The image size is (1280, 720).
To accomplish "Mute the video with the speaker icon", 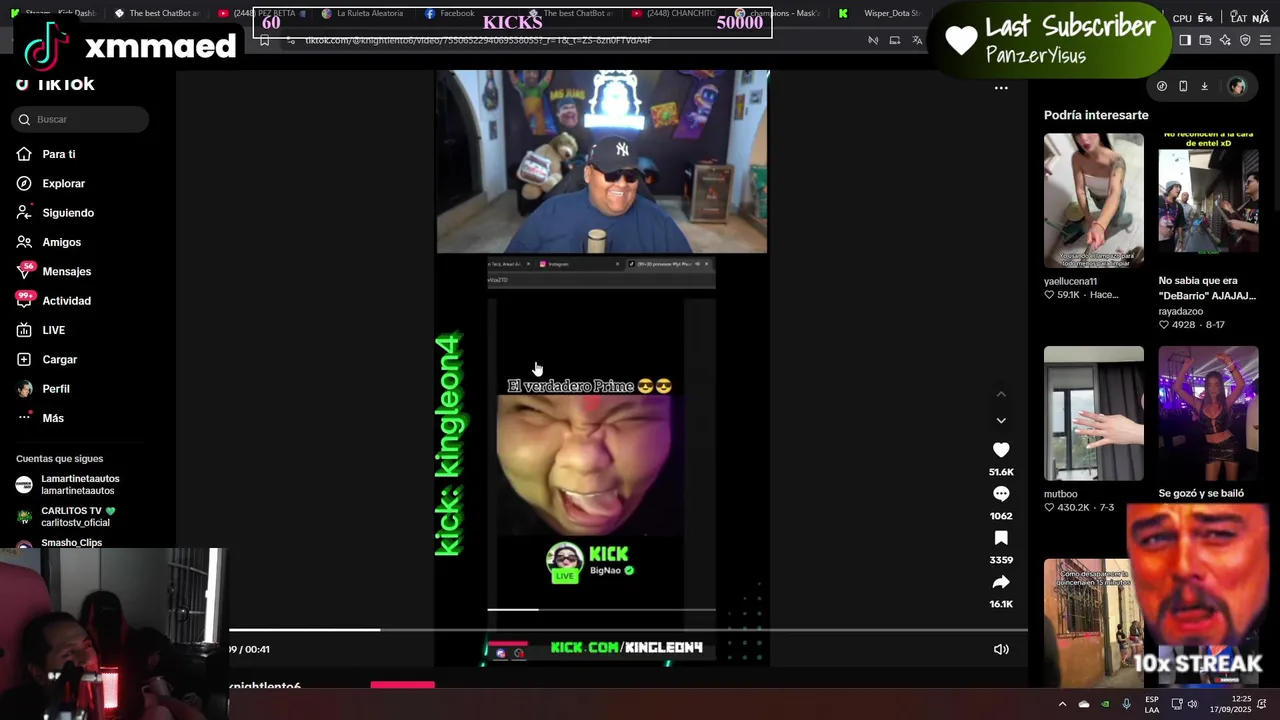I will point(1001,649).
